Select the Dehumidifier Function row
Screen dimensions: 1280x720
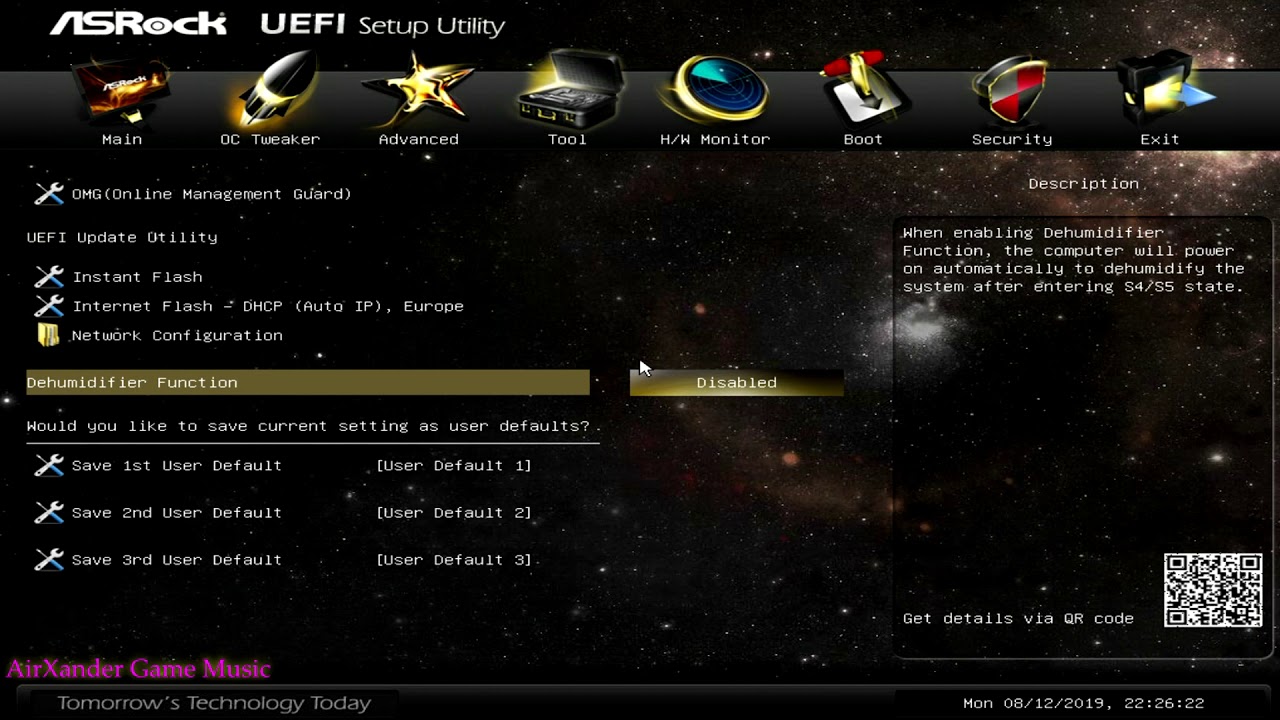pos(308,382)
